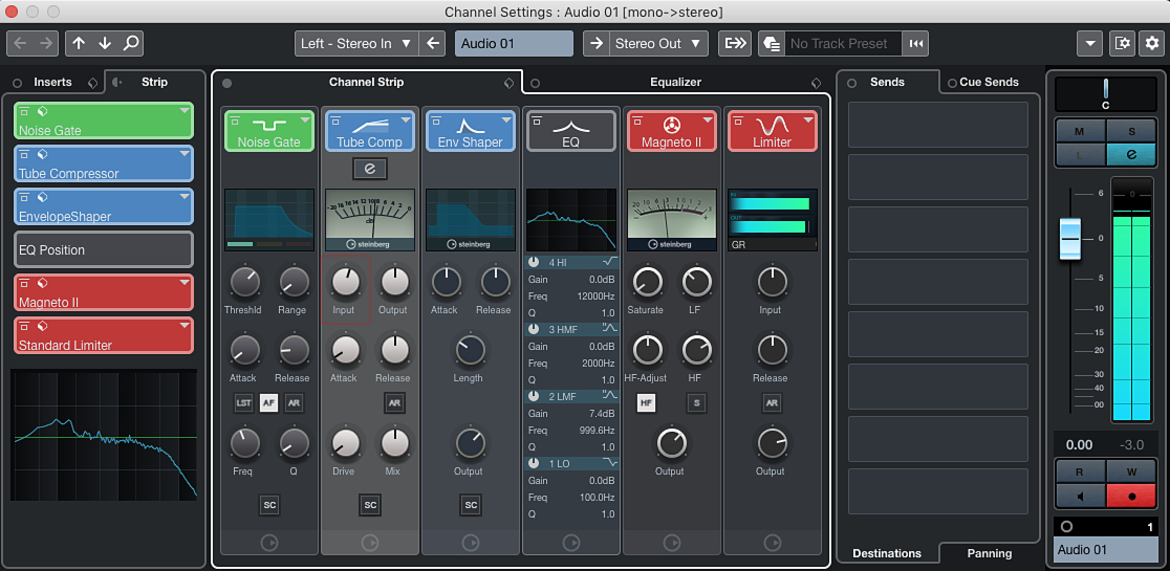Click right arrow beside Stereo Out
The image size is (1170, 571).
(x=596, y=43)
